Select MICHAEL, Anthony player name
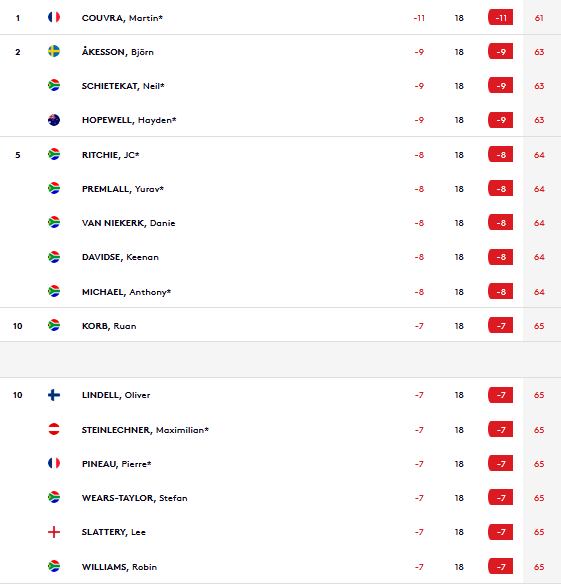 click(126, 292)
